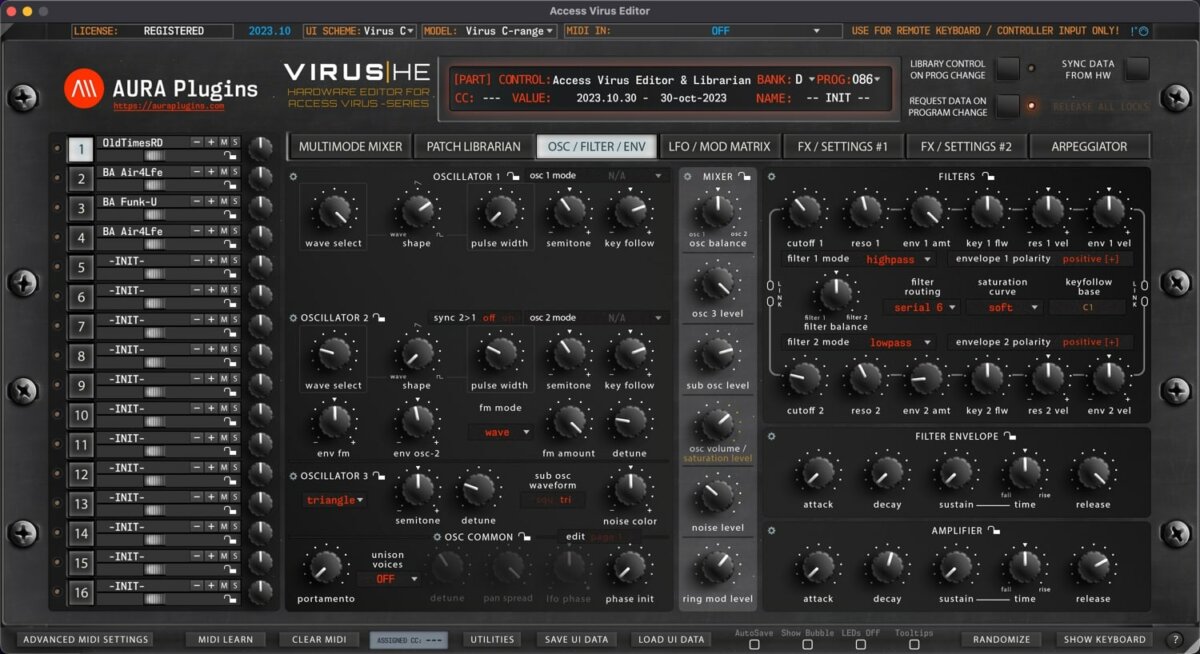Click the Randomize button
The image size is (1200, 654).
click(x=1001, y=639)
